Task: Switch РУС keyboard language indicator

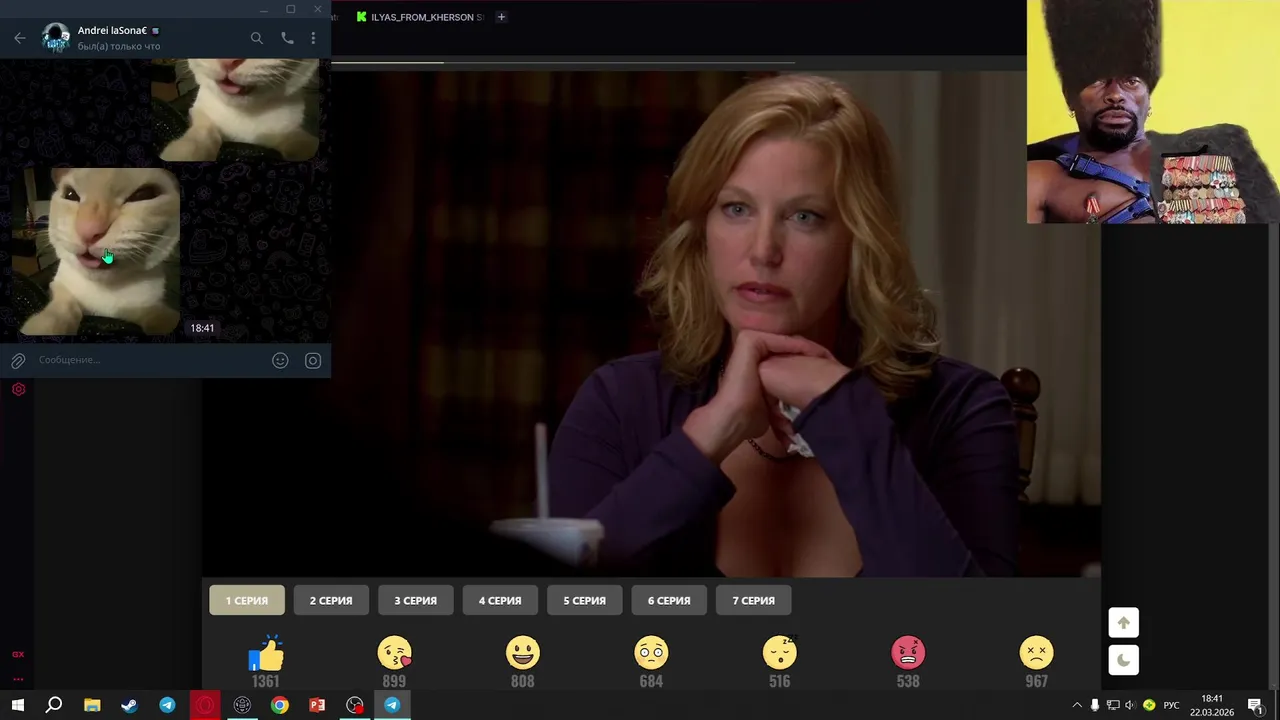Action: [1171, 705]
